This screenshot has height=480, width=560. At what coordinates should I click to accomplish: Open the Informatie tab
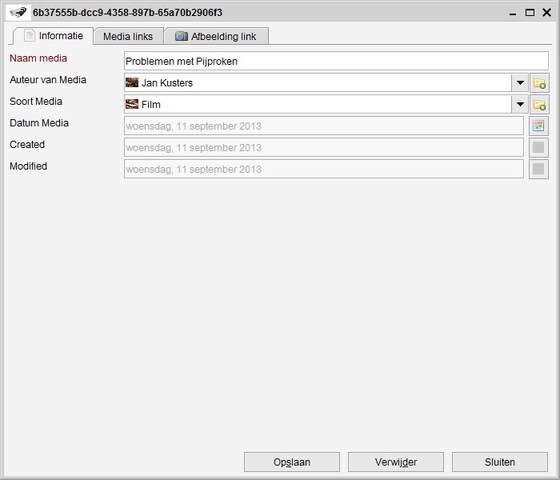[54, 36]
